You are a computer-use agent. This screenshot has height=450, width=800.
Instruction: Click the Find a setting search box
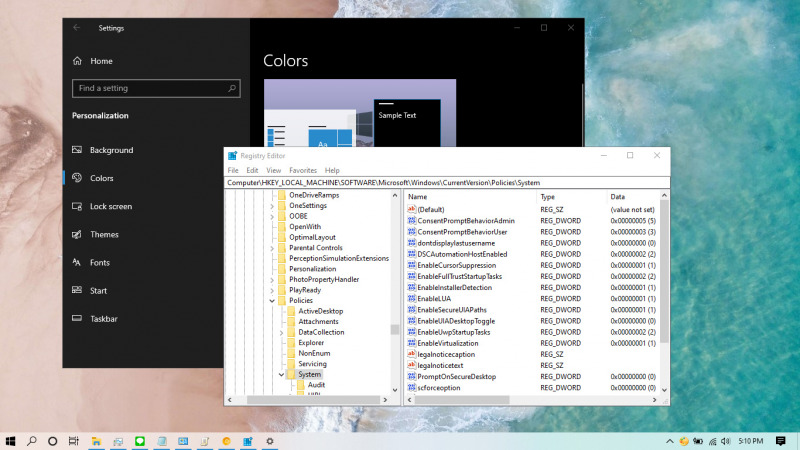click(x=156, y=88)
